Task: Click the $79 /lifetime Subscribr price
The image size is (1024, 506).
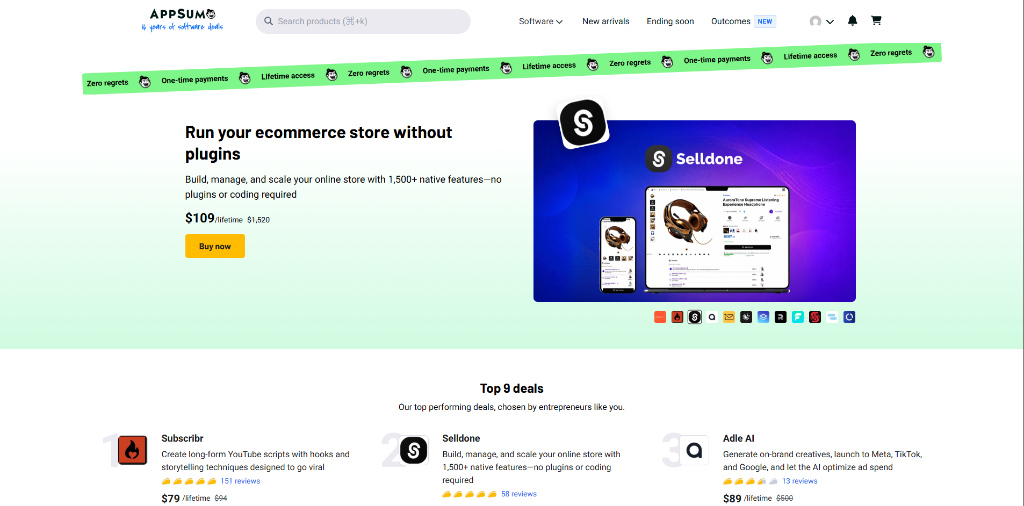Action: click(x=185, y=498)
